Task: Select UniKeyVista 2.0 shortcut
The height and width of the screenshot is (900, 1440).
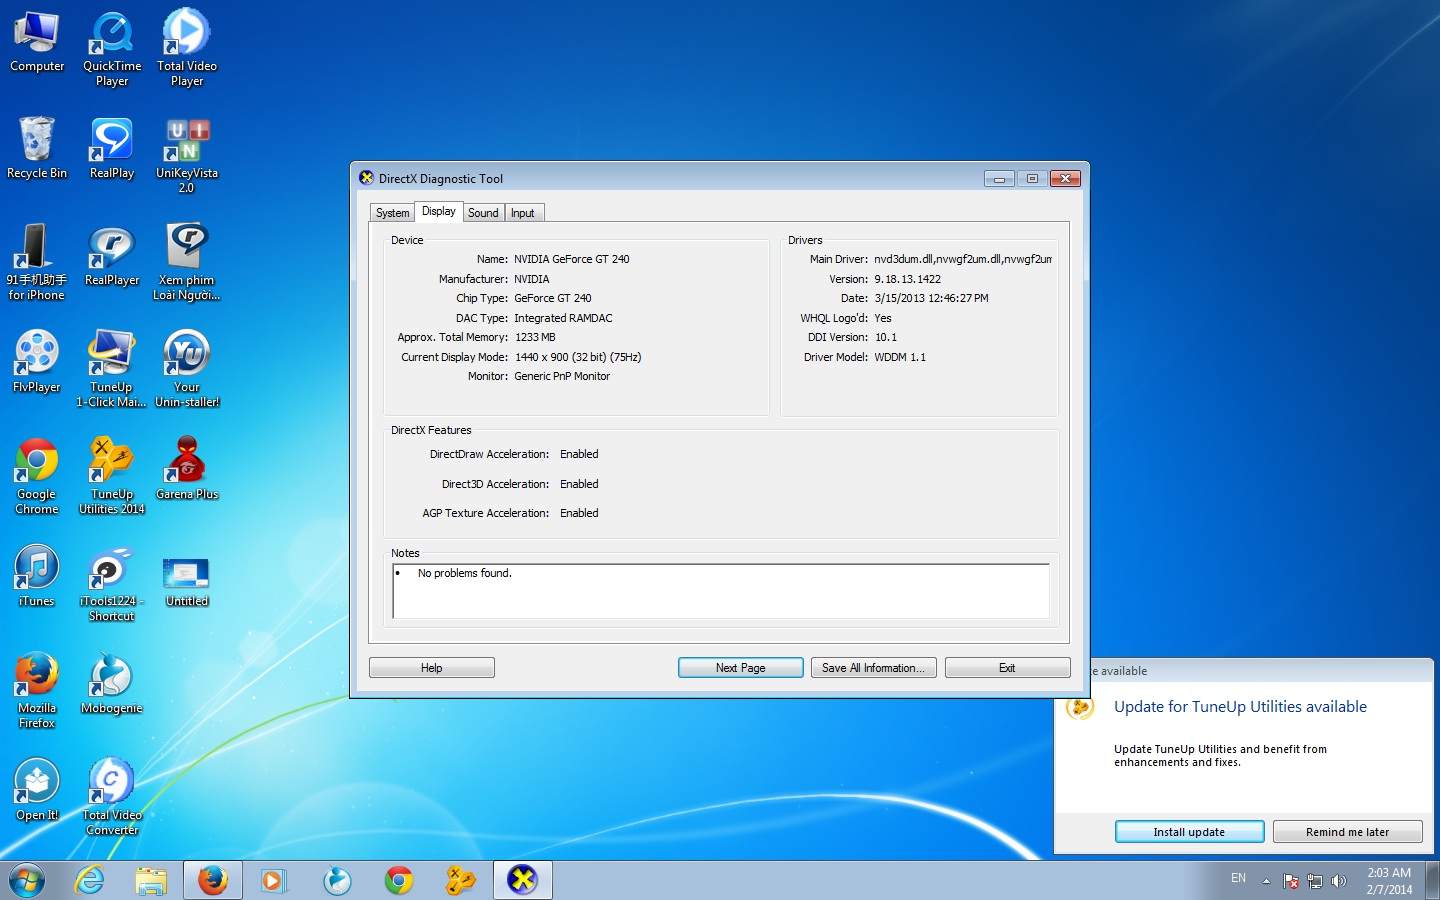Action: (187, 155)
